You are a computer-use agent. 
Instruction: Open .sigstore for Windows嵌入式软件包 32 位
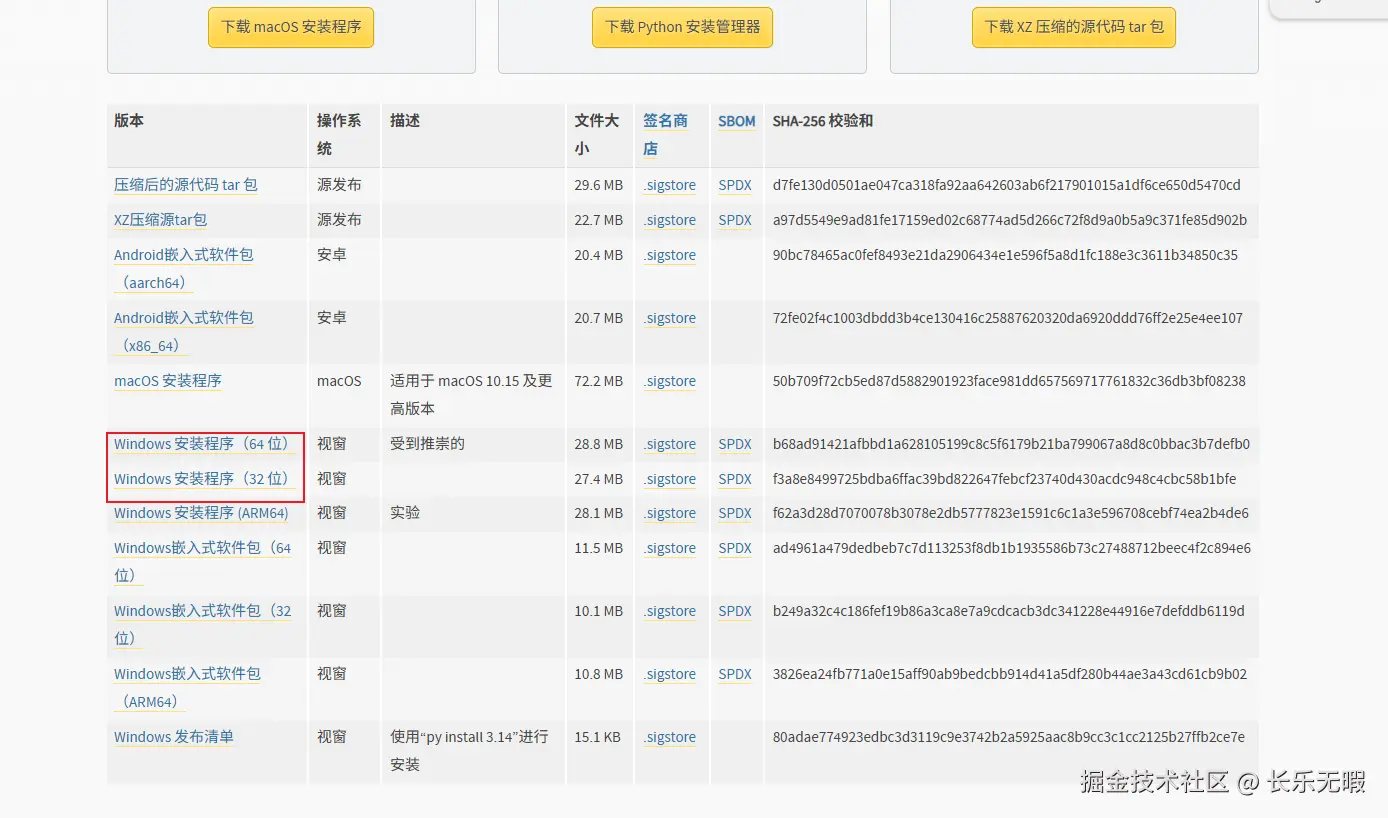[669, 611]
